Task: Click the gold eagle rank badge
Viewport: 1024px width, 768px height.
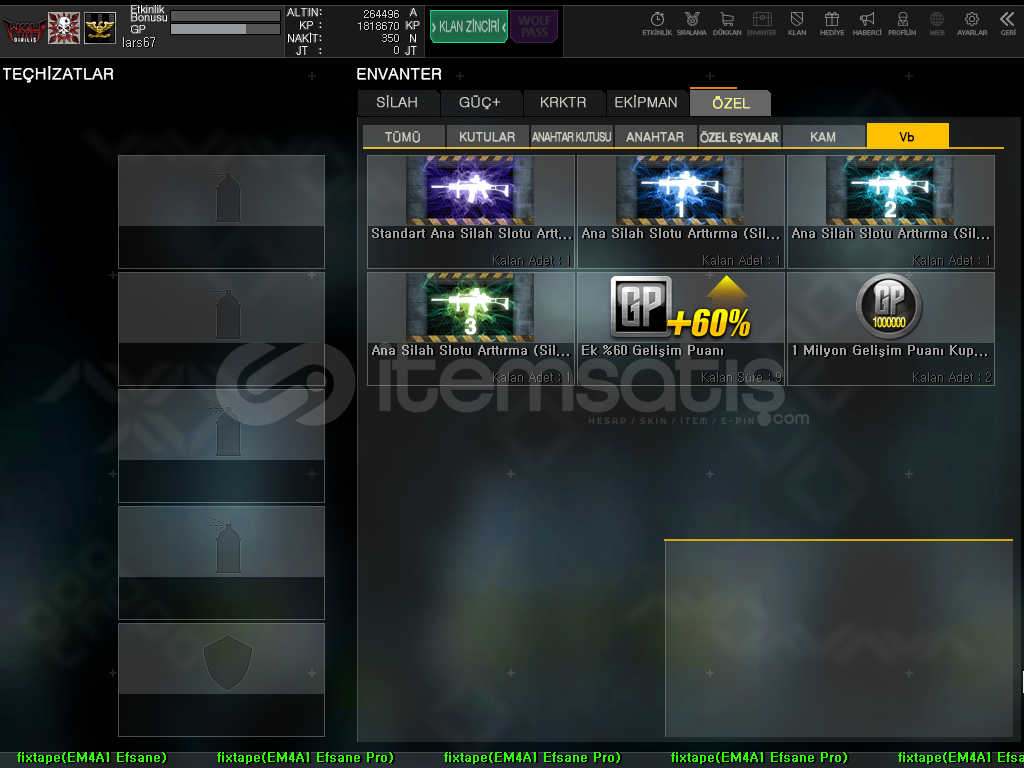Action: 100,28
